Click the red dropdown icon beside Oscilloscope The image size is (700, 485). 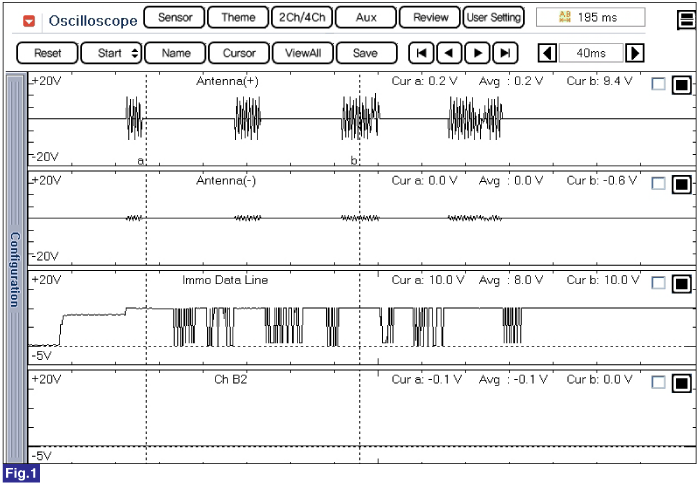pos(29,21)
